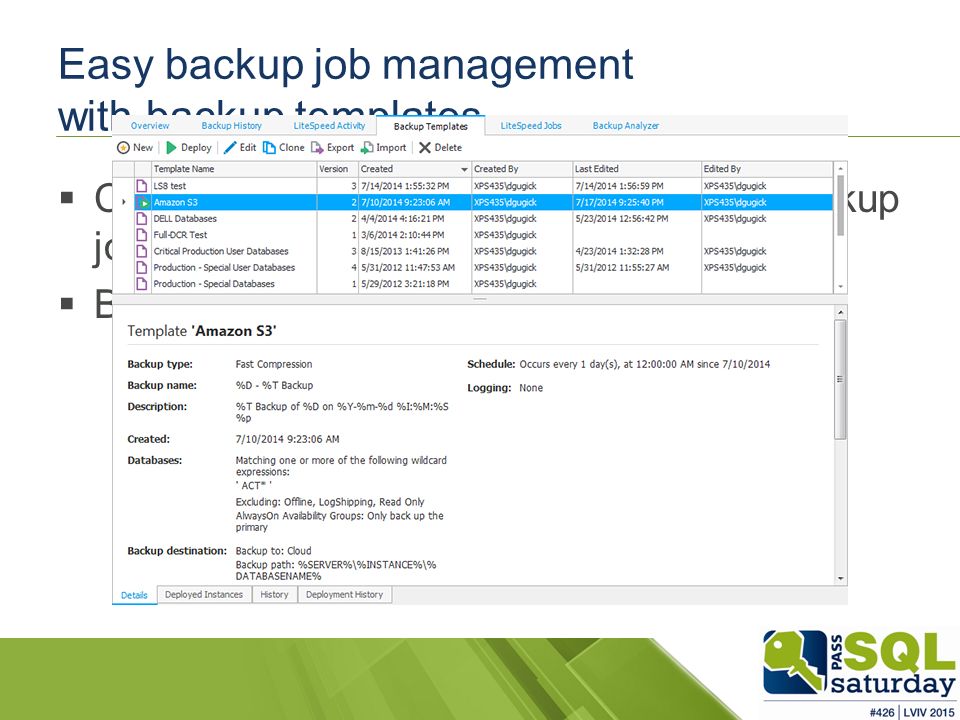Click the Import button label
The height and width of the screenshot is (720, 960).
(x=391, y=148)
